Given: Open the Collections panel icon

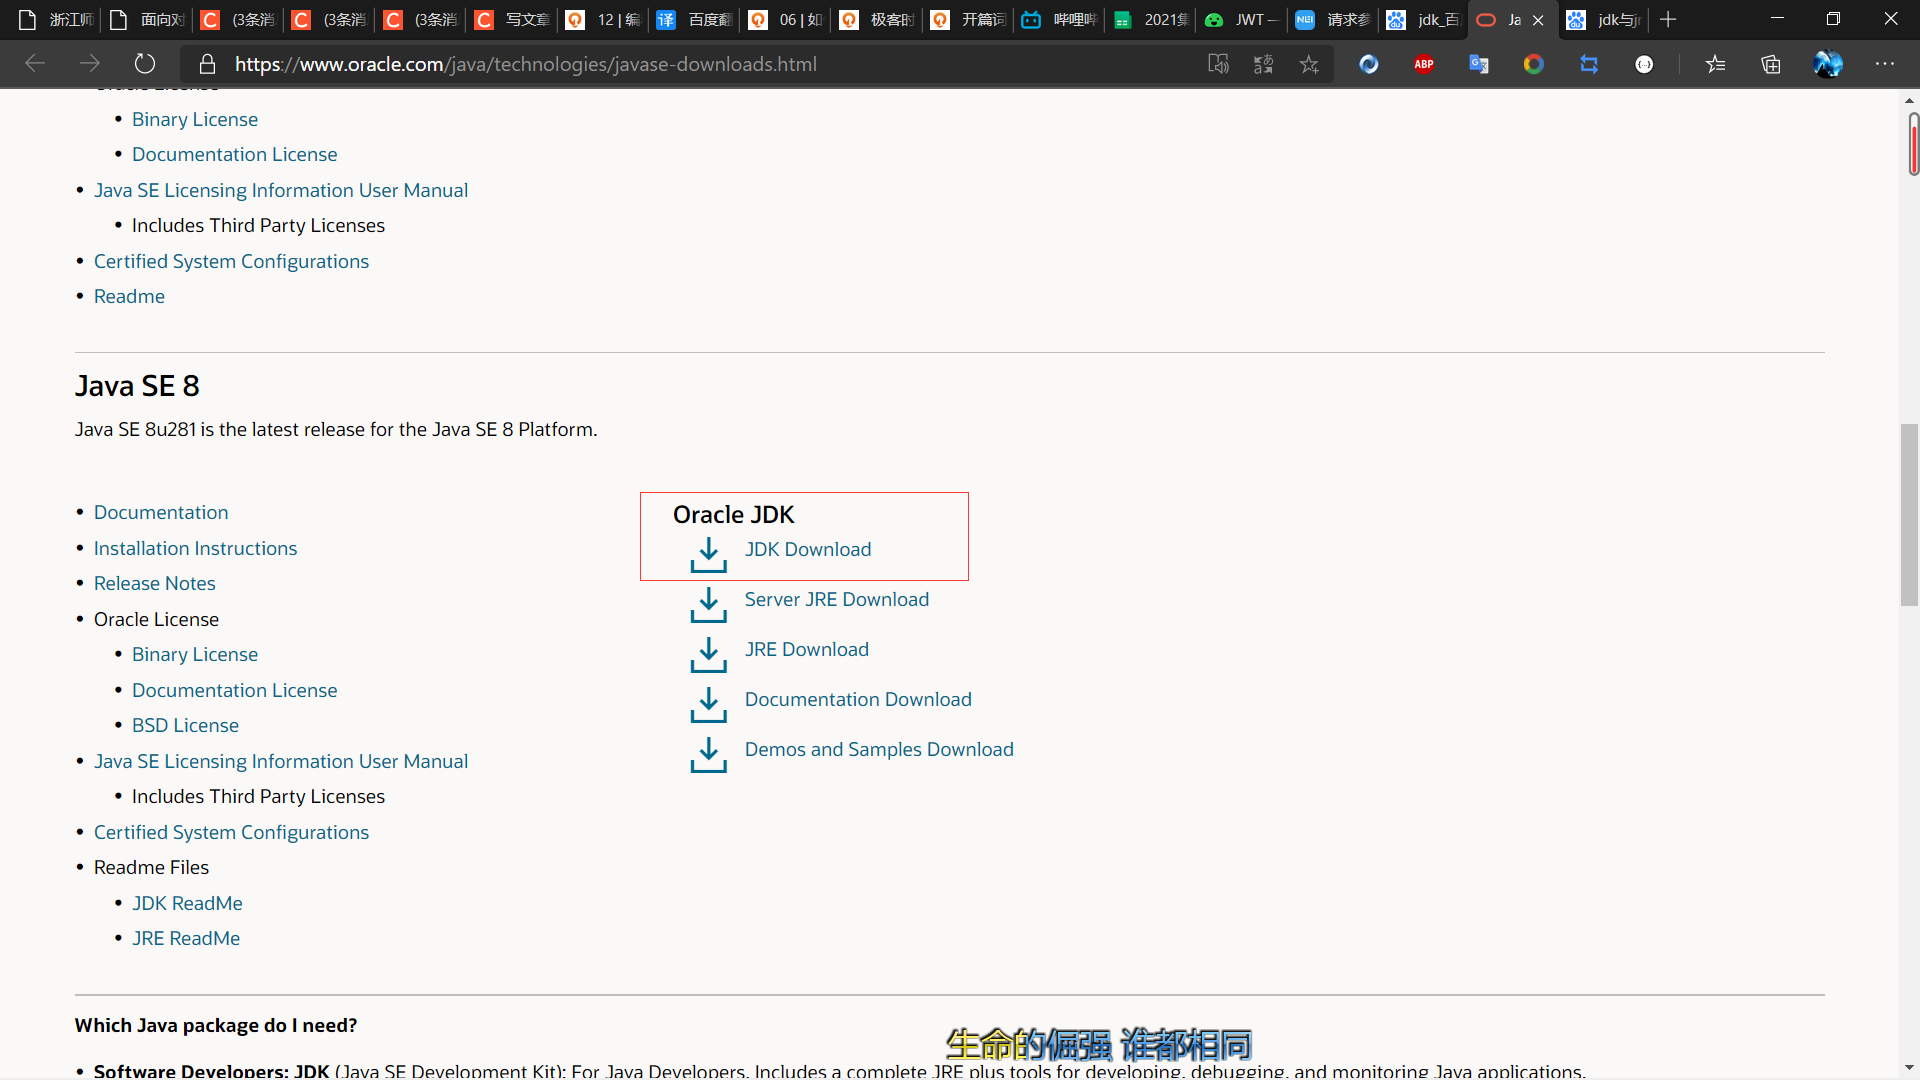Looking at the screenshot, I should coord(1771,64).
